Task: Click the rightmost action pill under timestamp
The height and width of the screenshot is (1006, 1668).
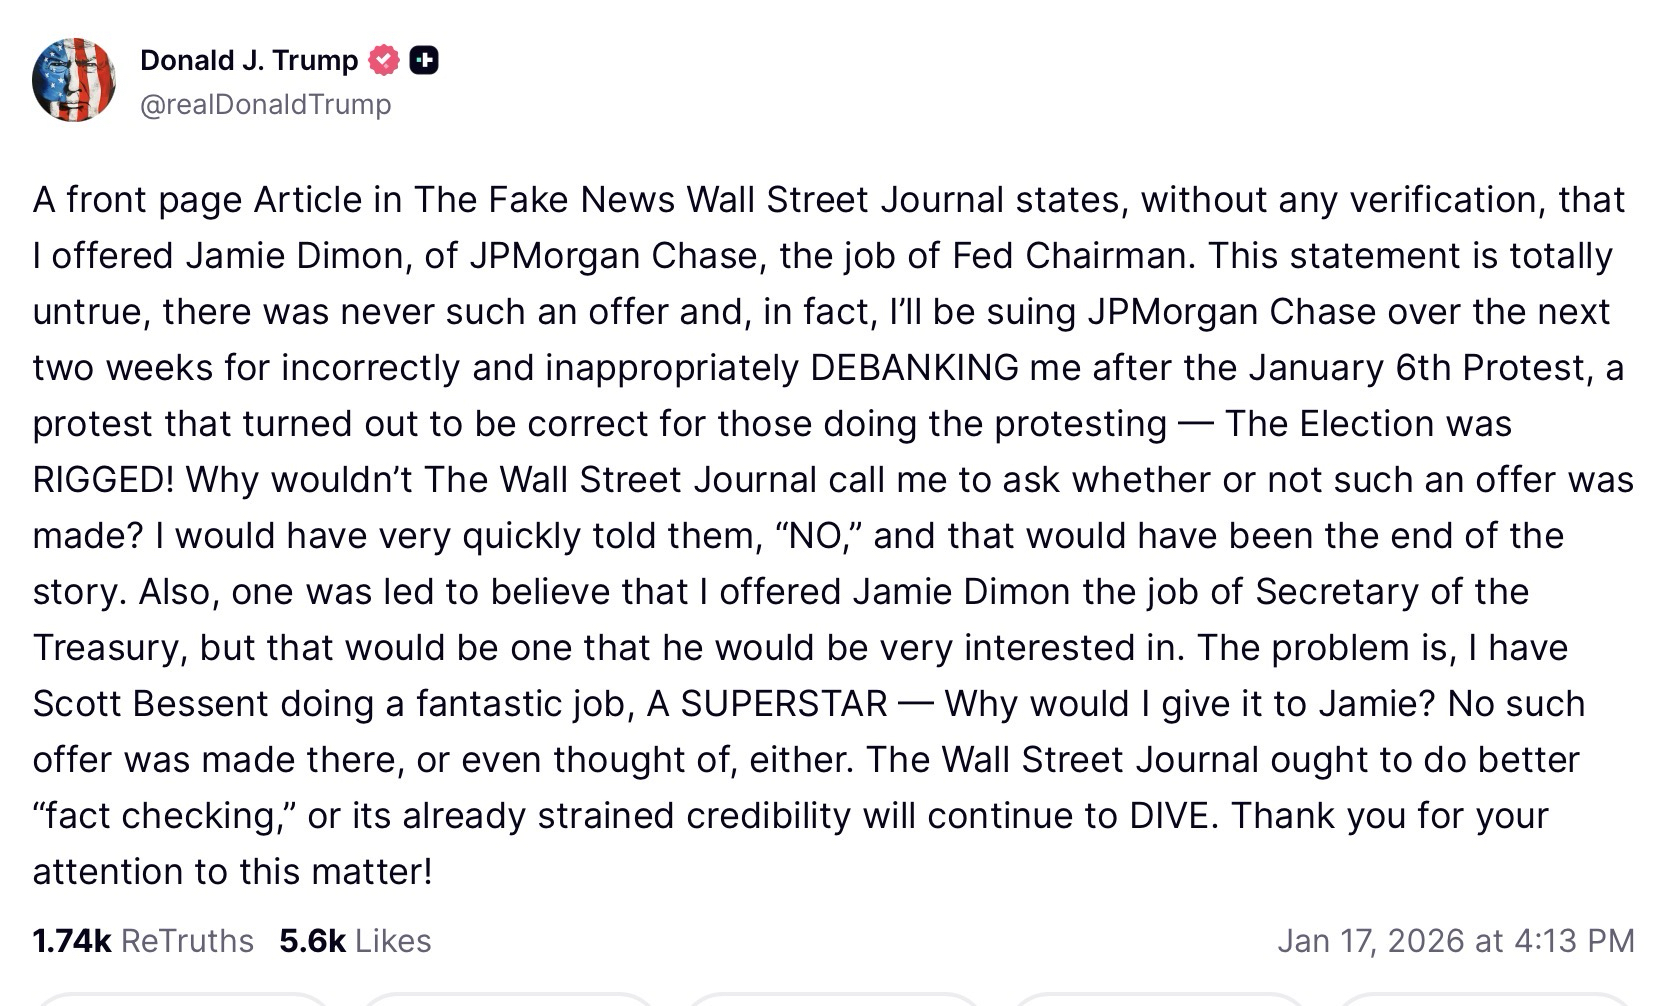Action: [x=1487, y=999]
